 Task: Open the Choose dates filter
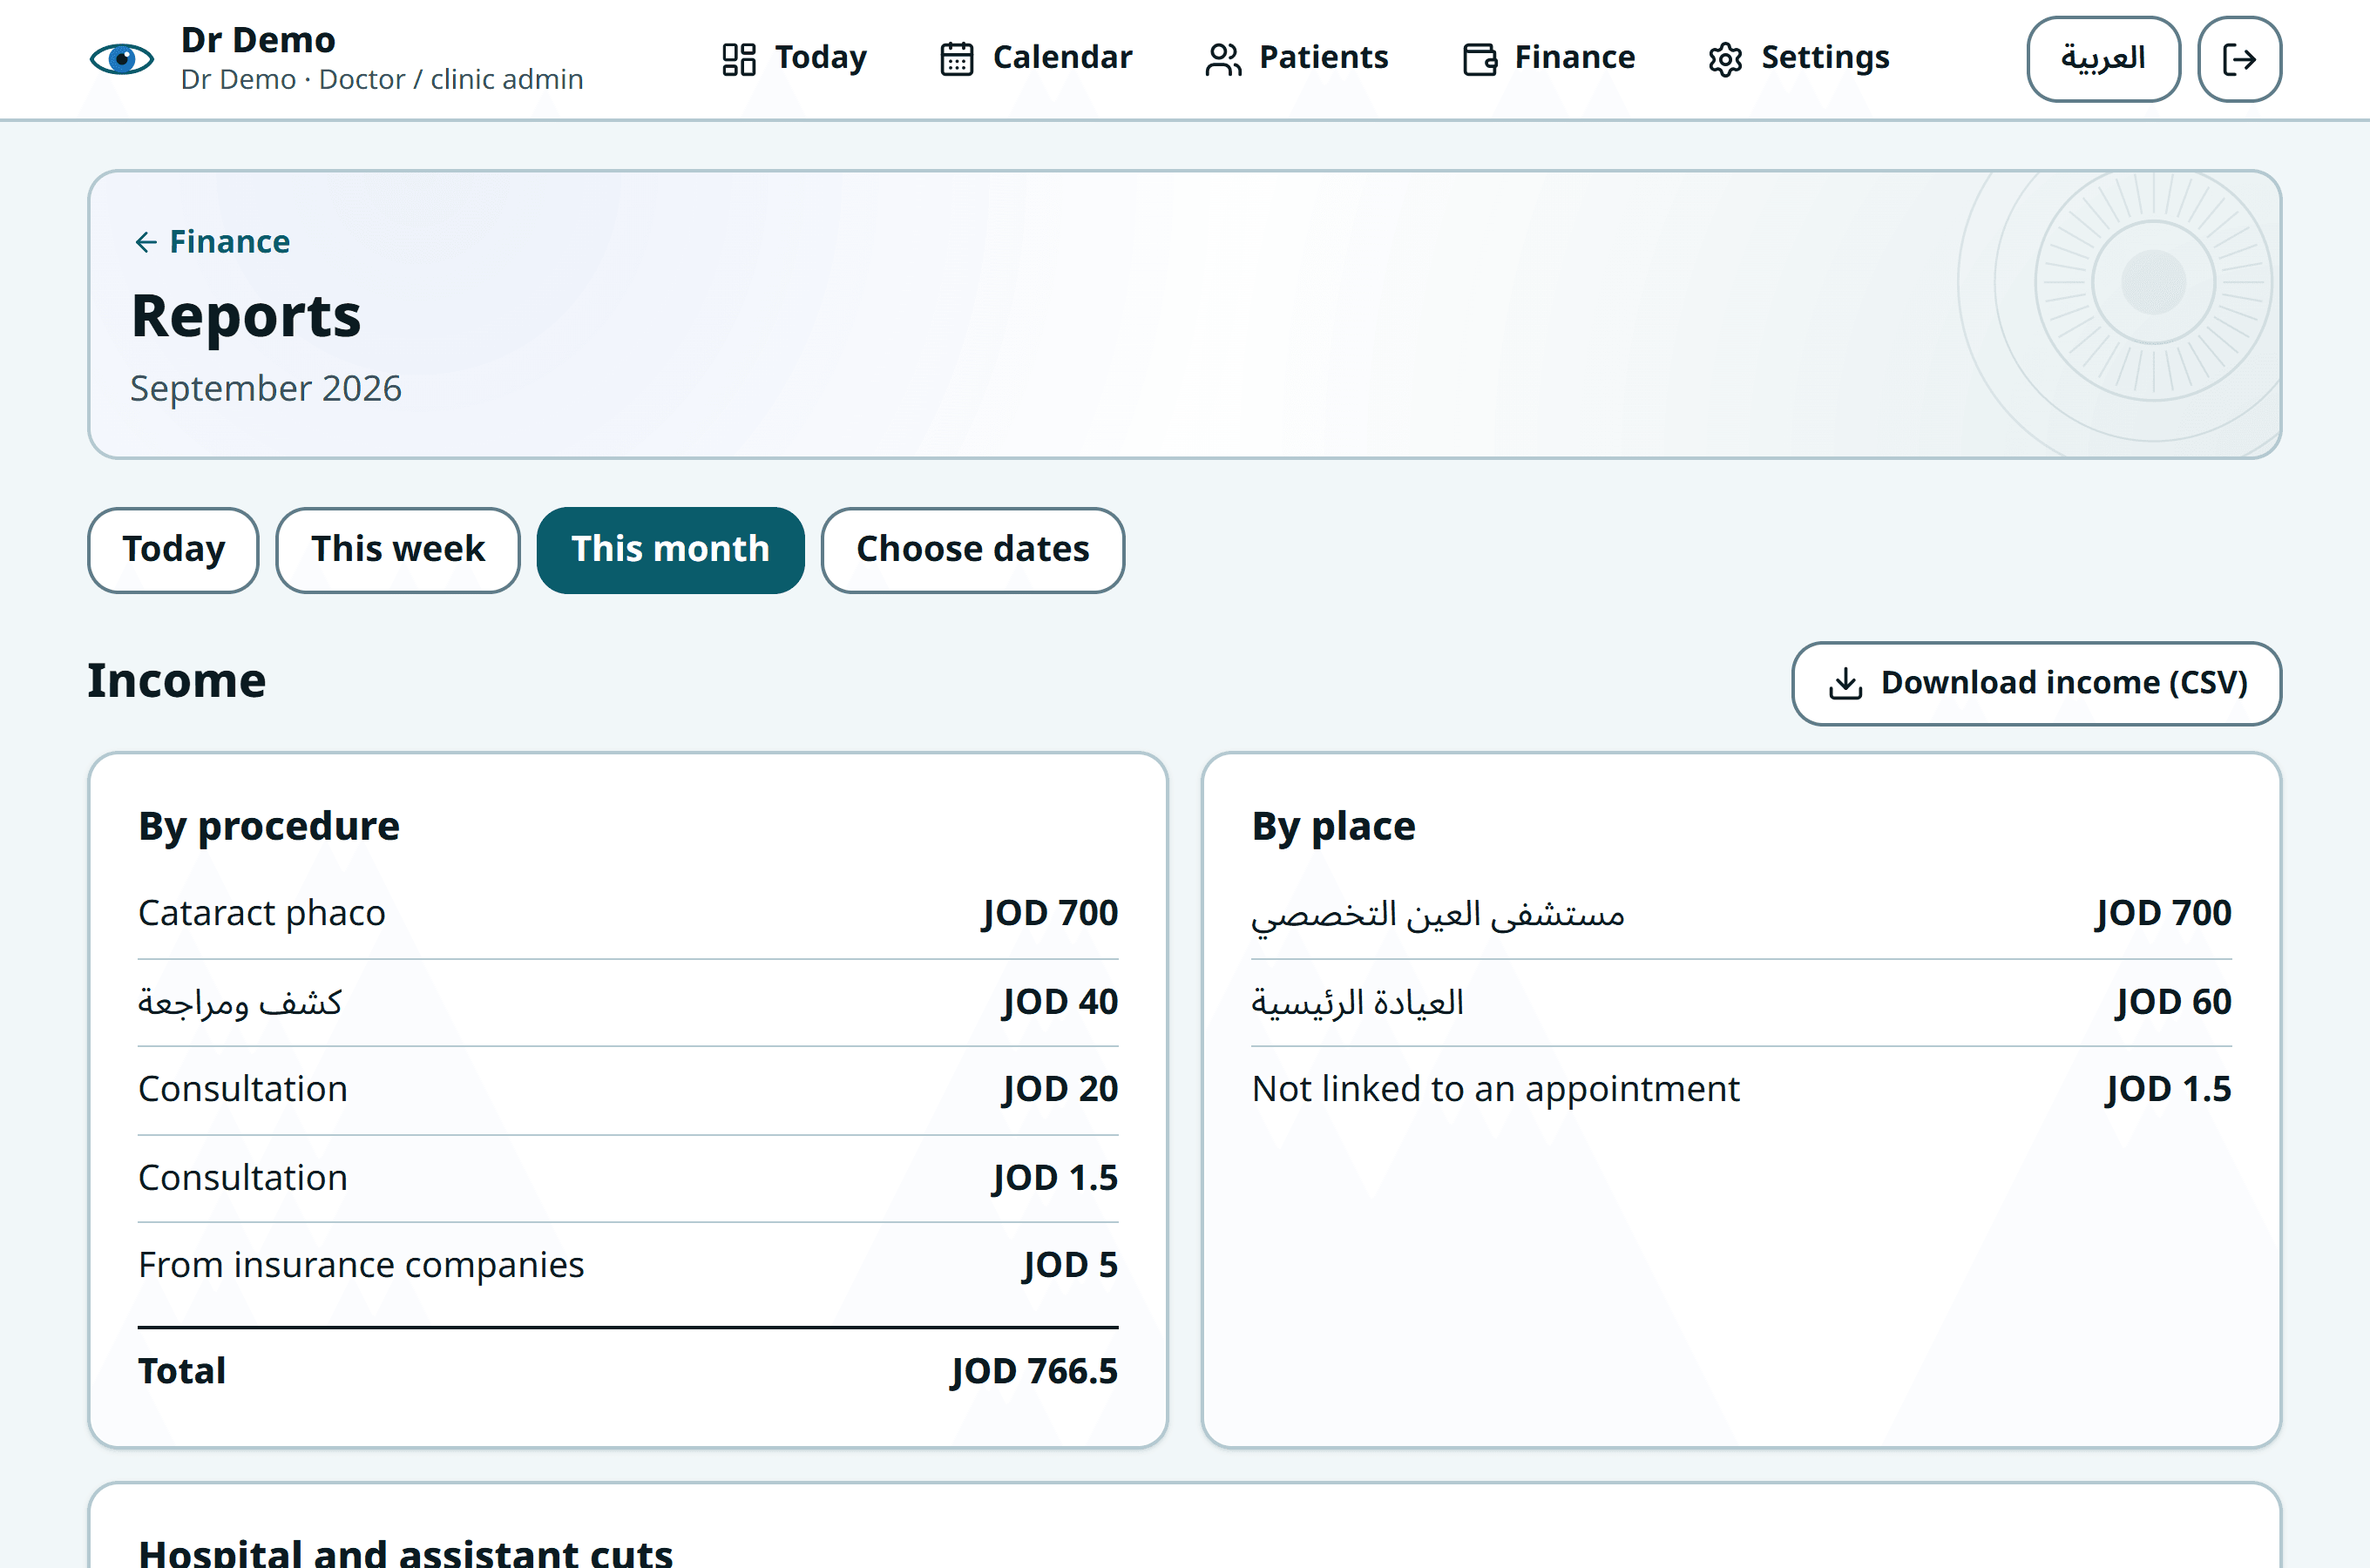click(973, 550)
